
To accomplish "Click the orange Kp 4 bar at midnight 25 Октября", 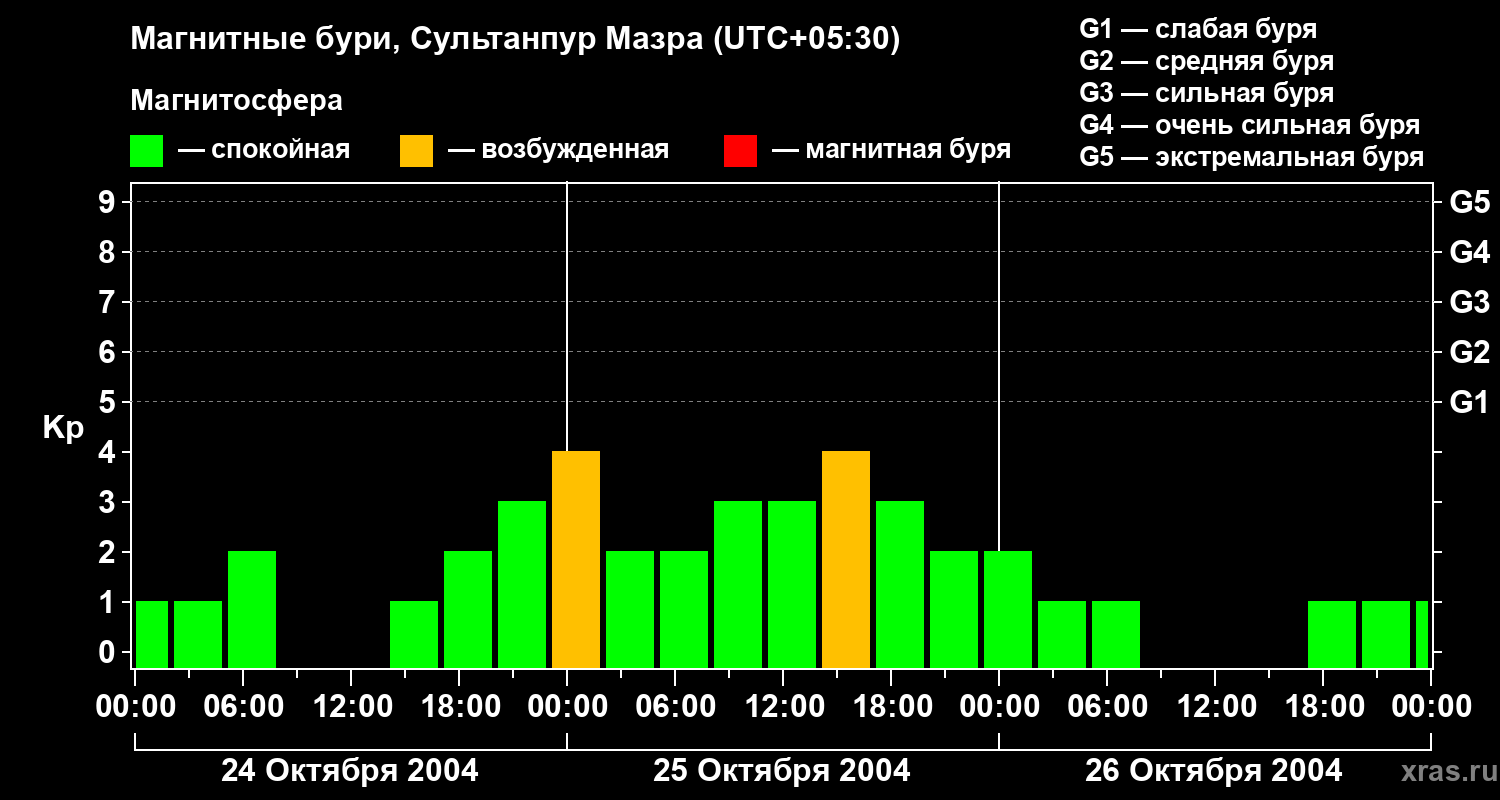I will [x=576, y=560].
